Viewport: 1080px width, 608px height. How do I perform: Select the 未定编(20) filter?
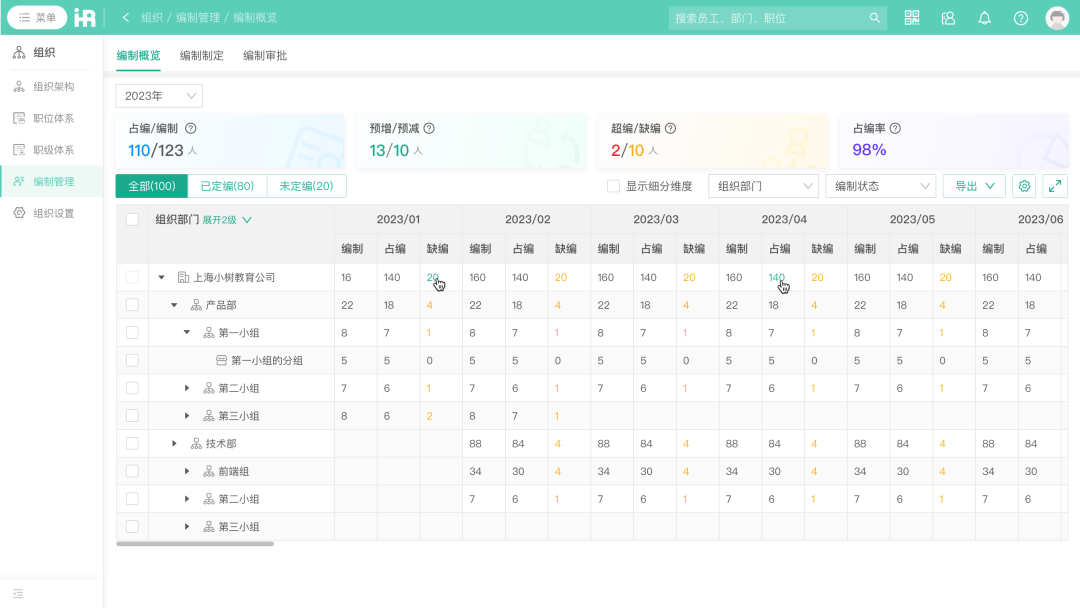click(307, 186)
